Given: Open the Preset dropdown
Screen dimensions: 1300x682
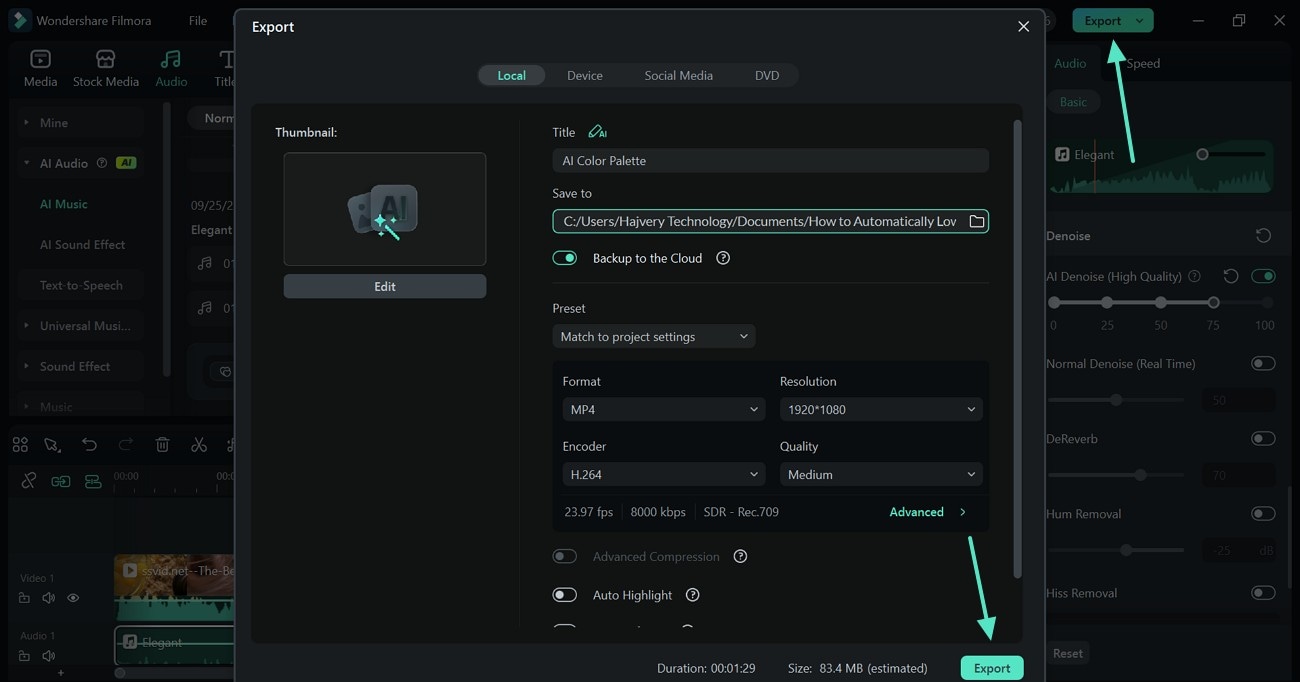Looking at the screenshot, I should (x=653, y=337).
